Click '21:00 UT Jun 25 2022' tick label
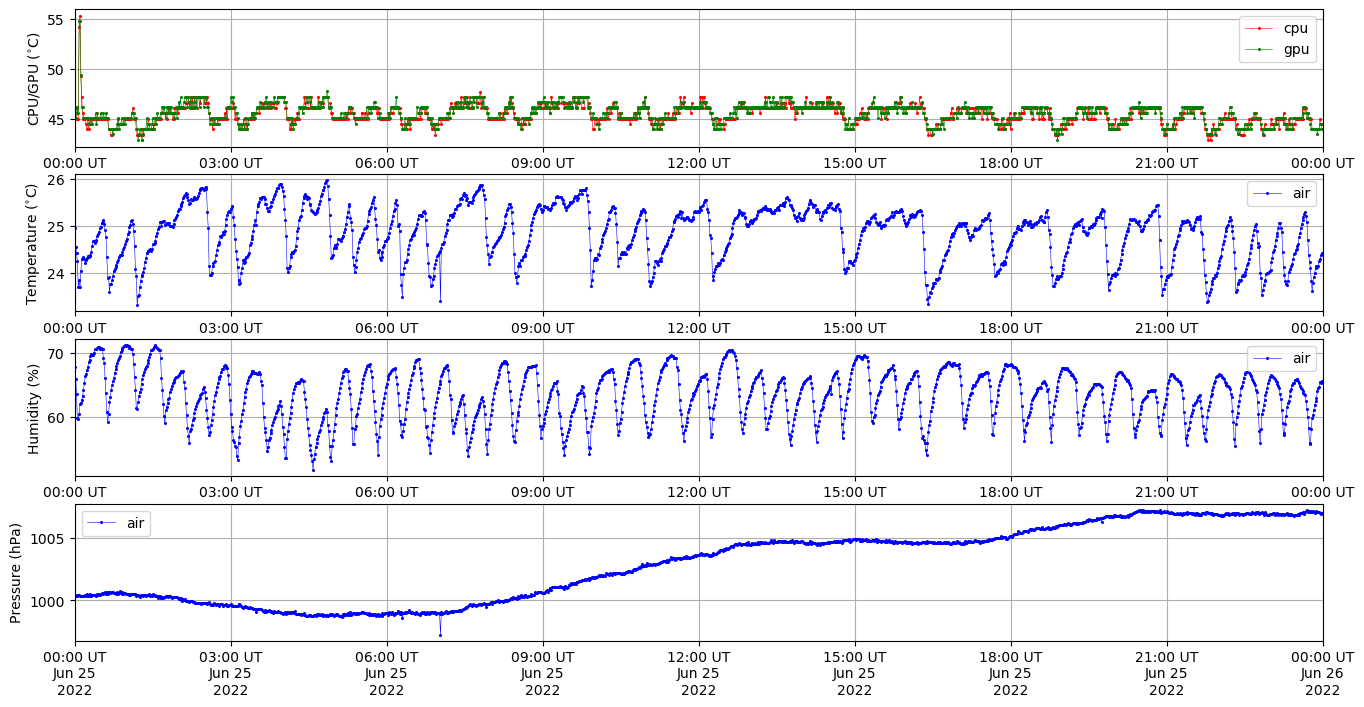The height and width of the screenshot is (707, 1364). [1167, 673]
